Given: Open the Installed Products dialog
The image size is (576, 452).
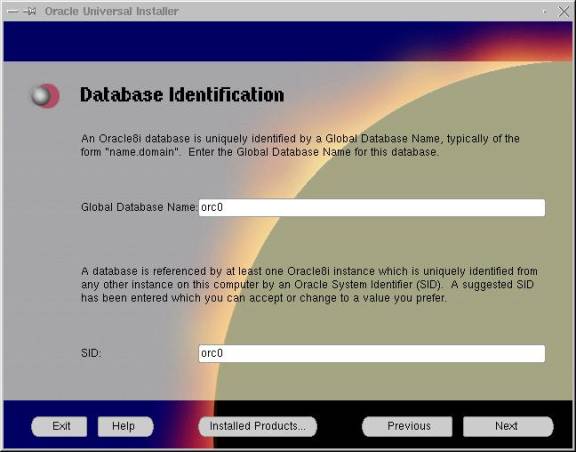Looking at the screenshot, I should coord(258,426).
